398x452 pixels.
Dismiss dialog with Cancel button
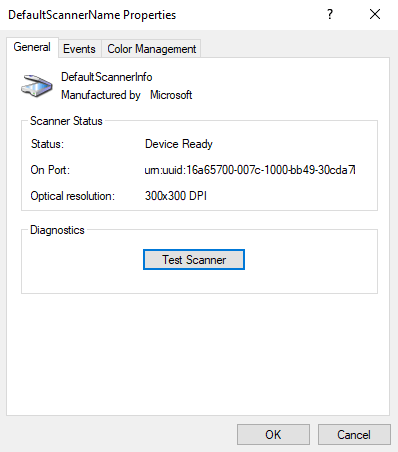click(x=354, y=434)
